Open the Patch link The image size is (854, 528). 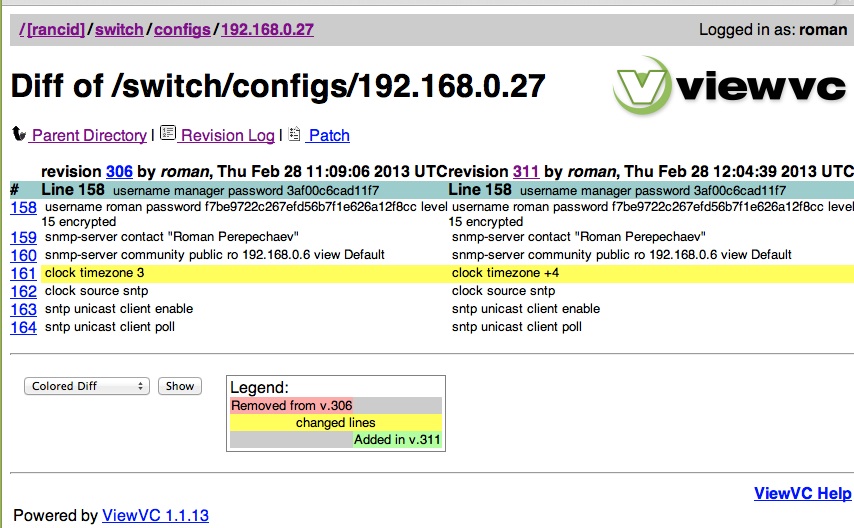(329, 135)
